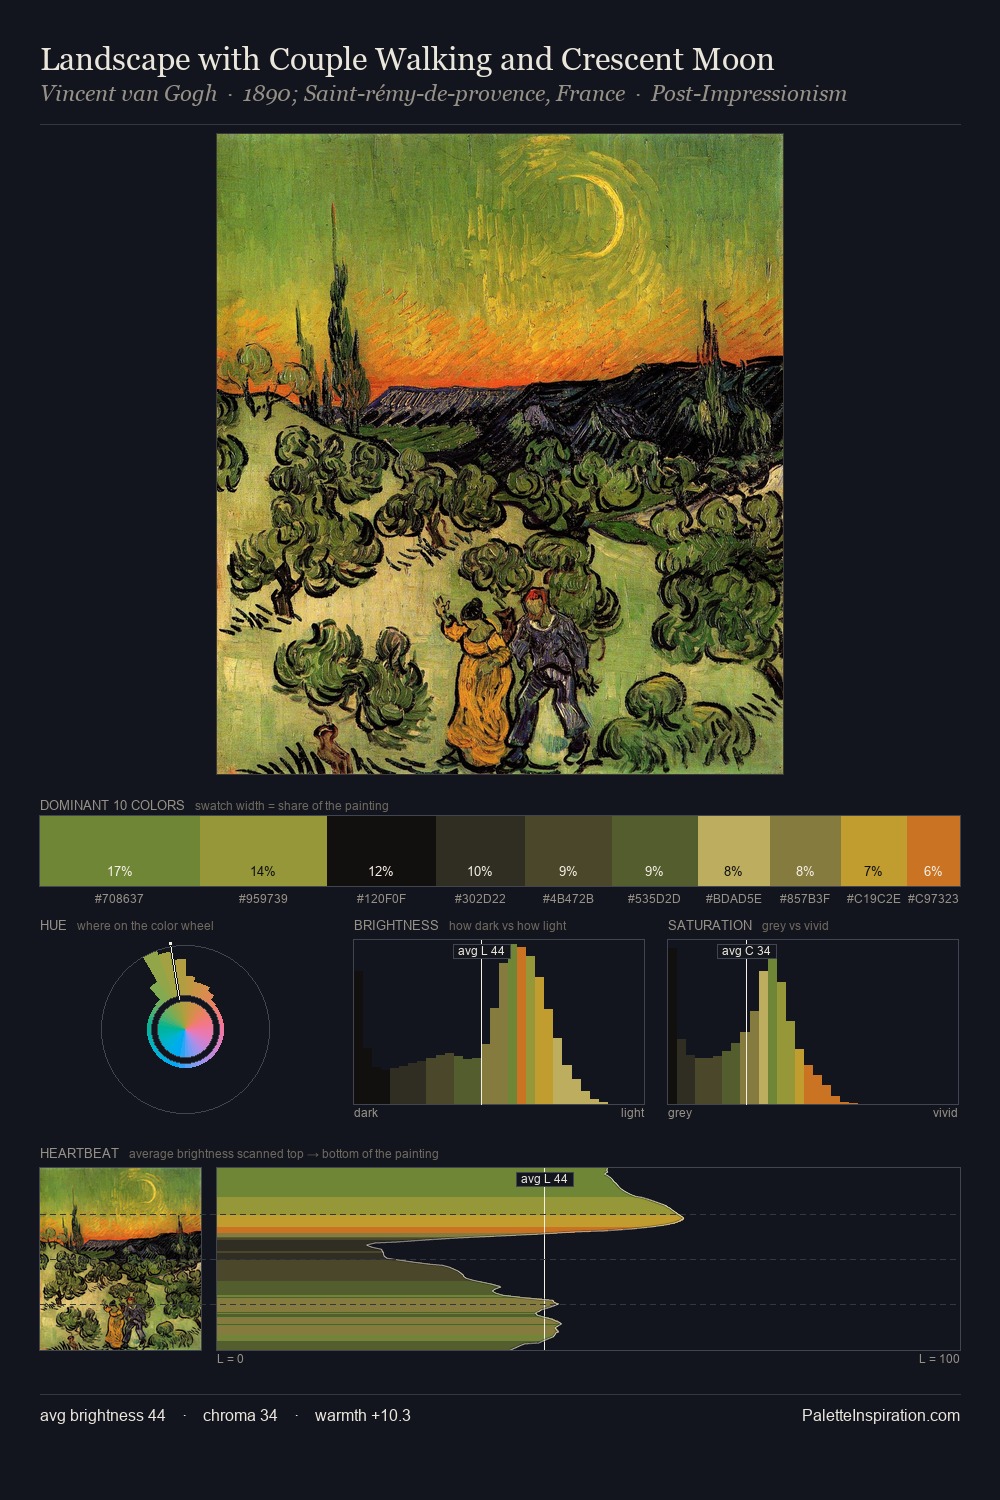Click 'swatch width = share of the painting' caption
1000x1500 pixels.
click(292, 806)
